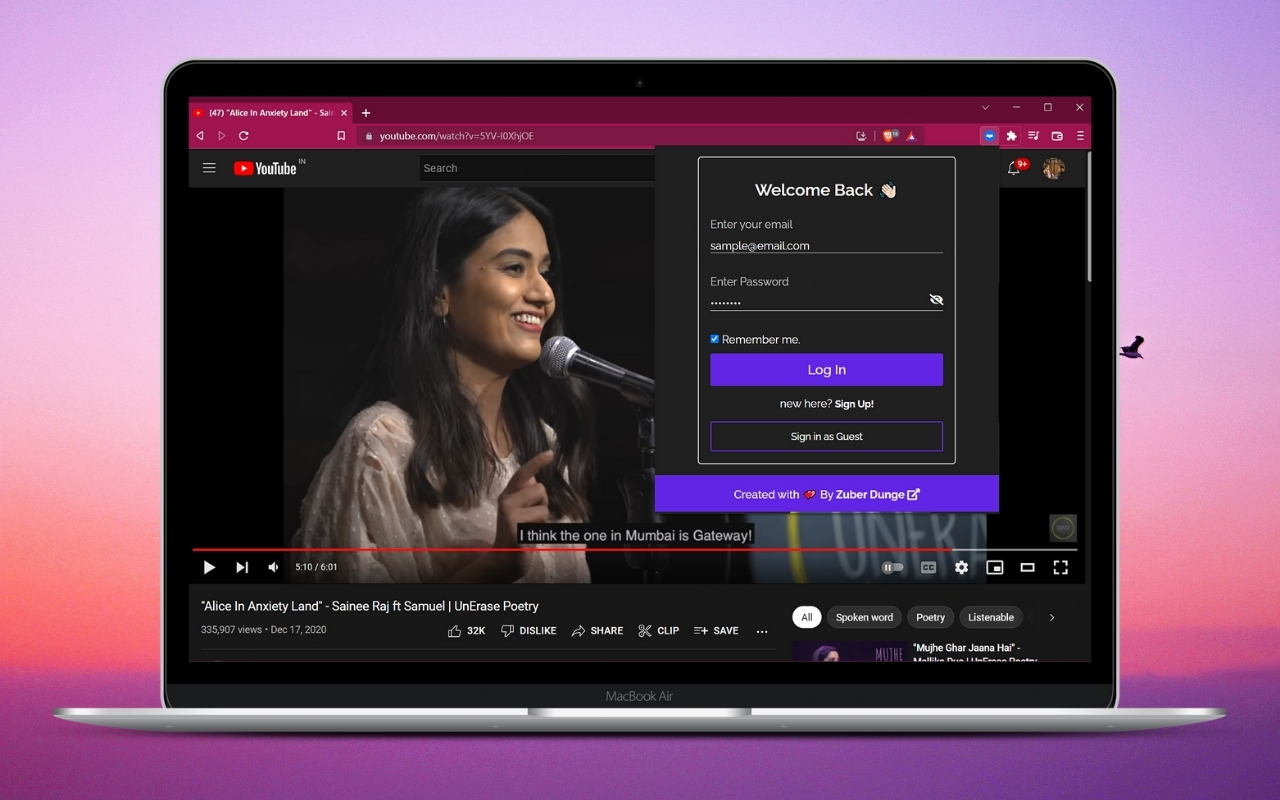Screen dimensions: 1280x800
Task: Enter fullscreen video mode
Action: coord(1061,567)
